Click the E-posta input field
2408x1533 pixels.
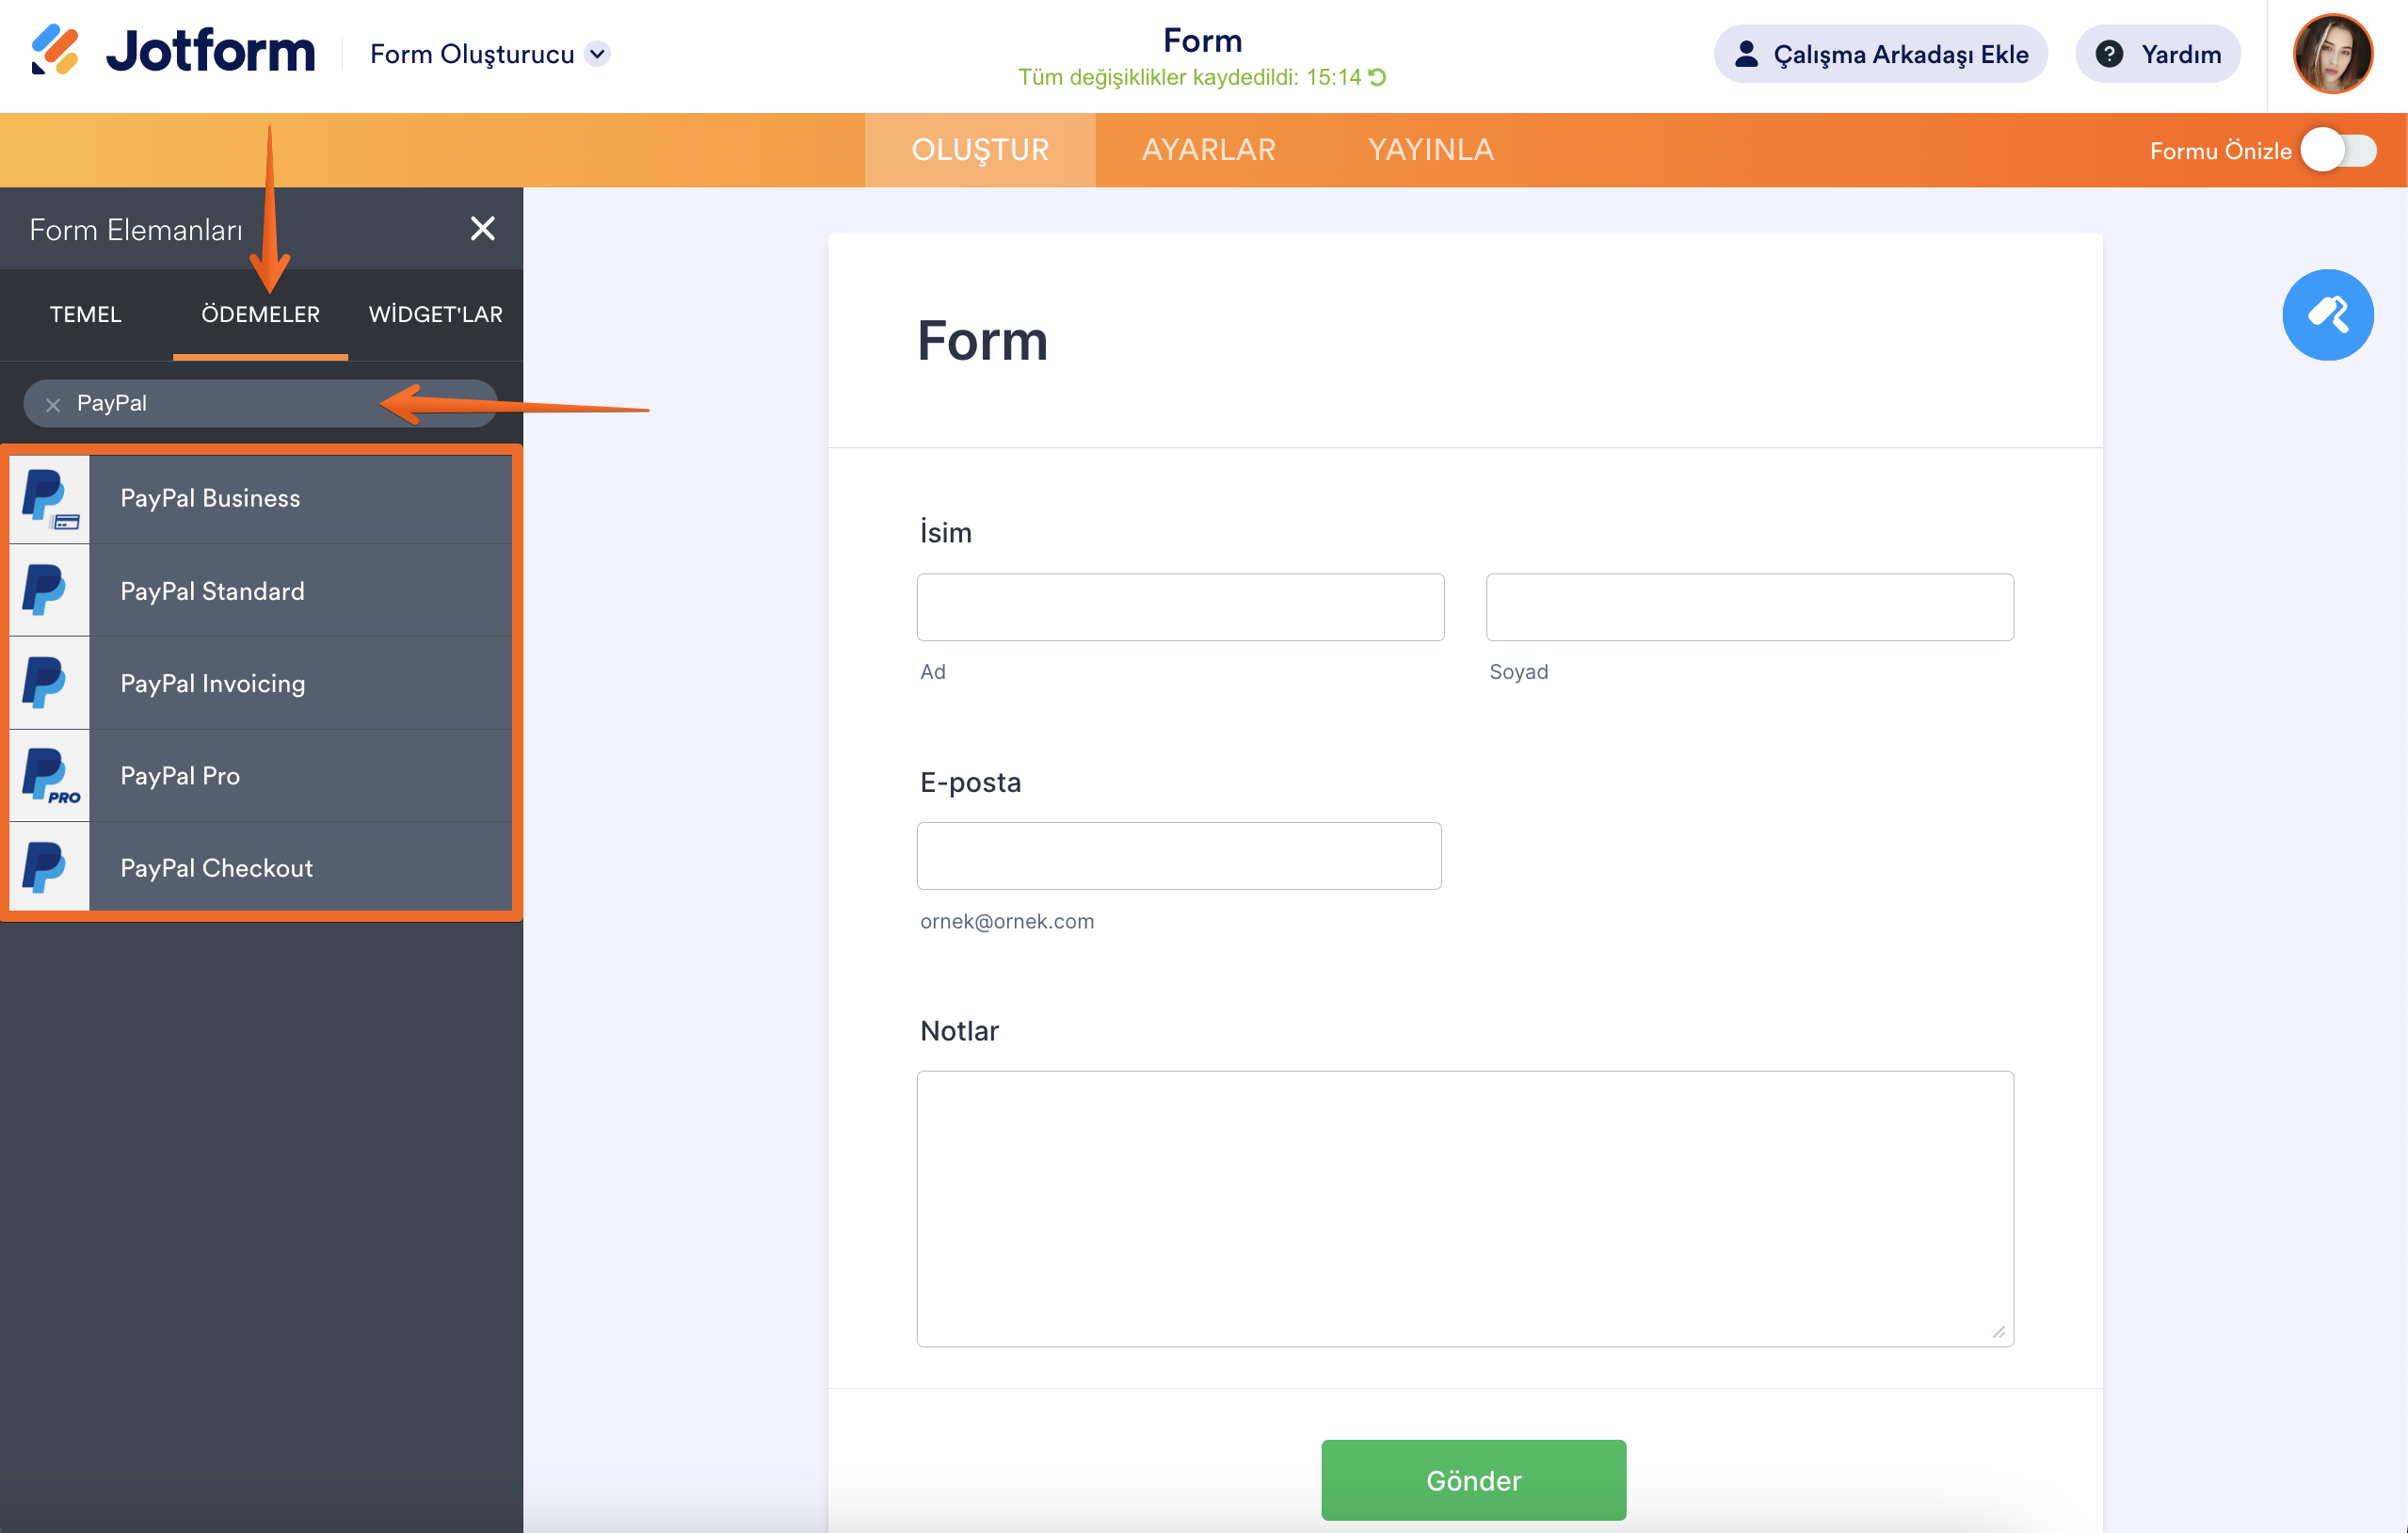[x=1178, y=856]
